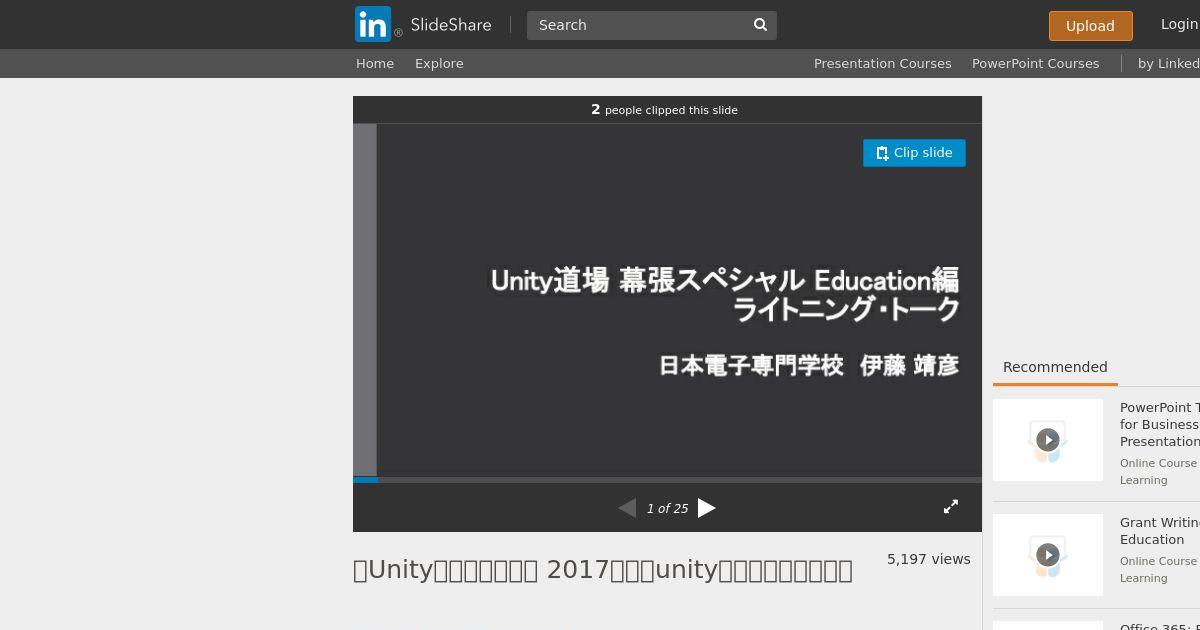Click the slide progress bar
Image resolution: width=1200 pixels, height=630 pixels.
pos(667,480)
